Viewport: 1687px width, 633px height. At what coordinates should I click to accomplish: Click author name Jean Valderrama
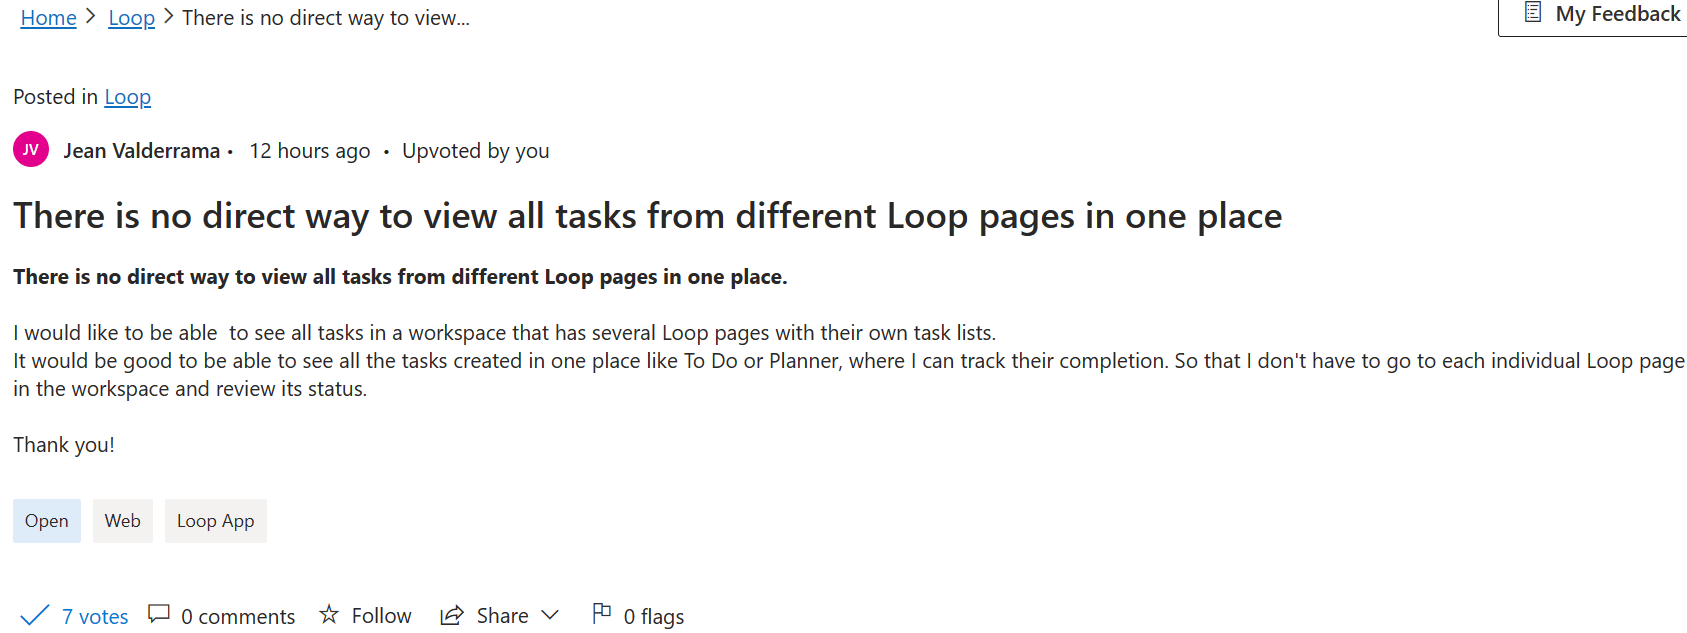click(142, 151)
